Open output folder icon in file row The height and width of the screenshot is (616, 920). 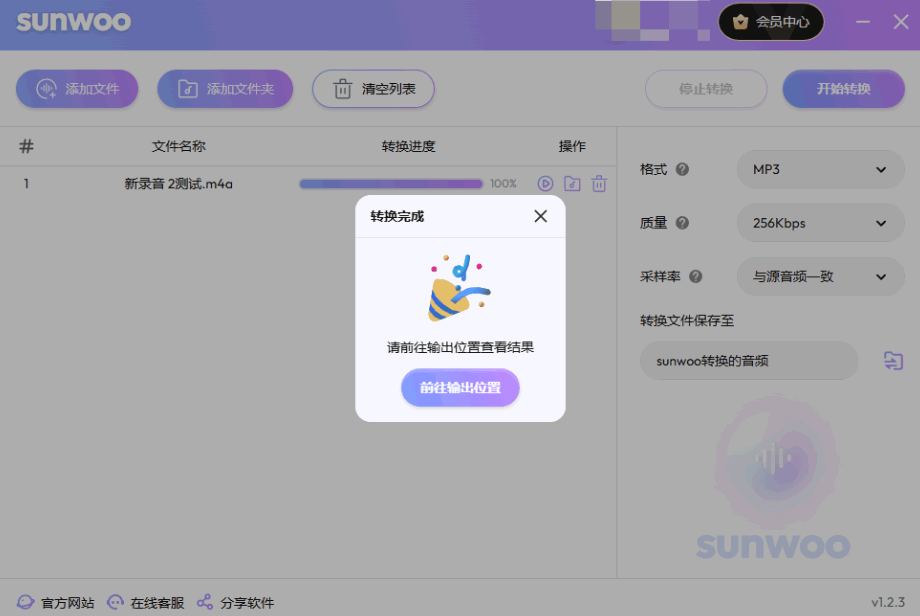[572, 183]
